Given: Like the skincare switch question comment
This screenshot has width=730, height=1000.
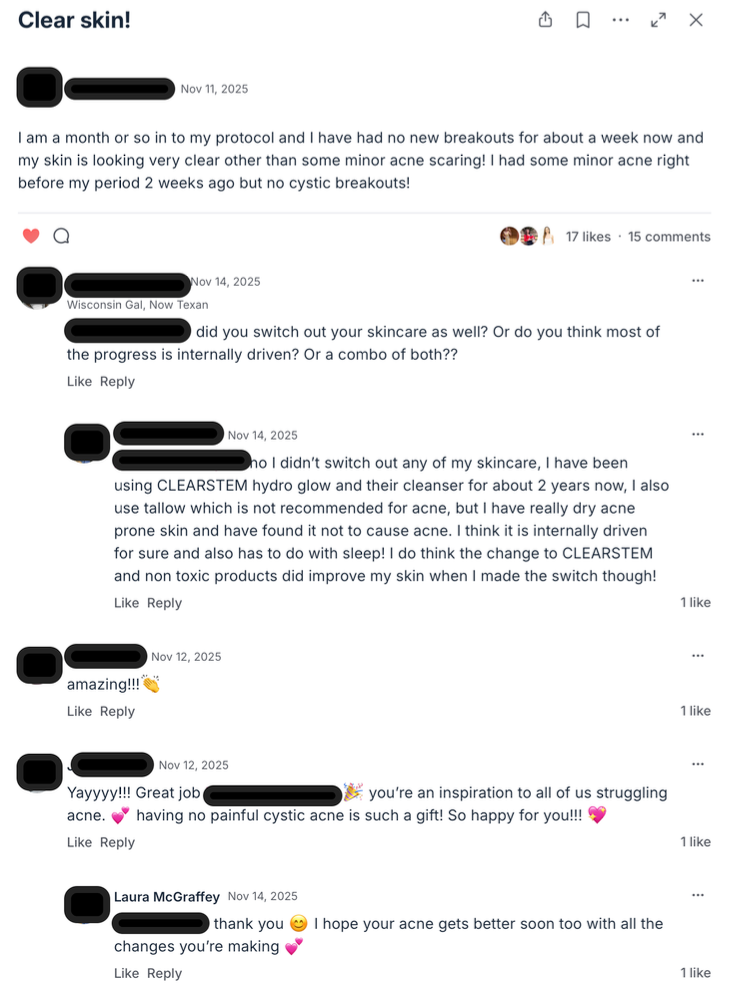Looking at the screenshot, I should click(x=79, y=381).
